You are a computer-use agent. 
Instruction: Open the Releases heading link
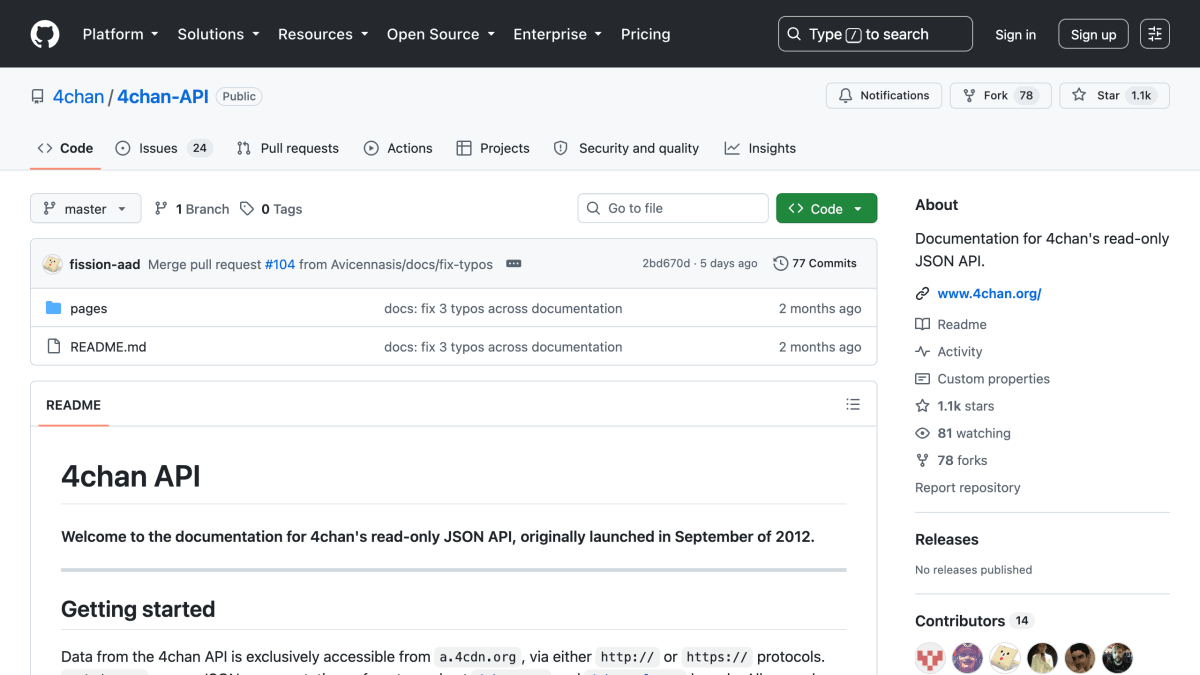[947, 539]
